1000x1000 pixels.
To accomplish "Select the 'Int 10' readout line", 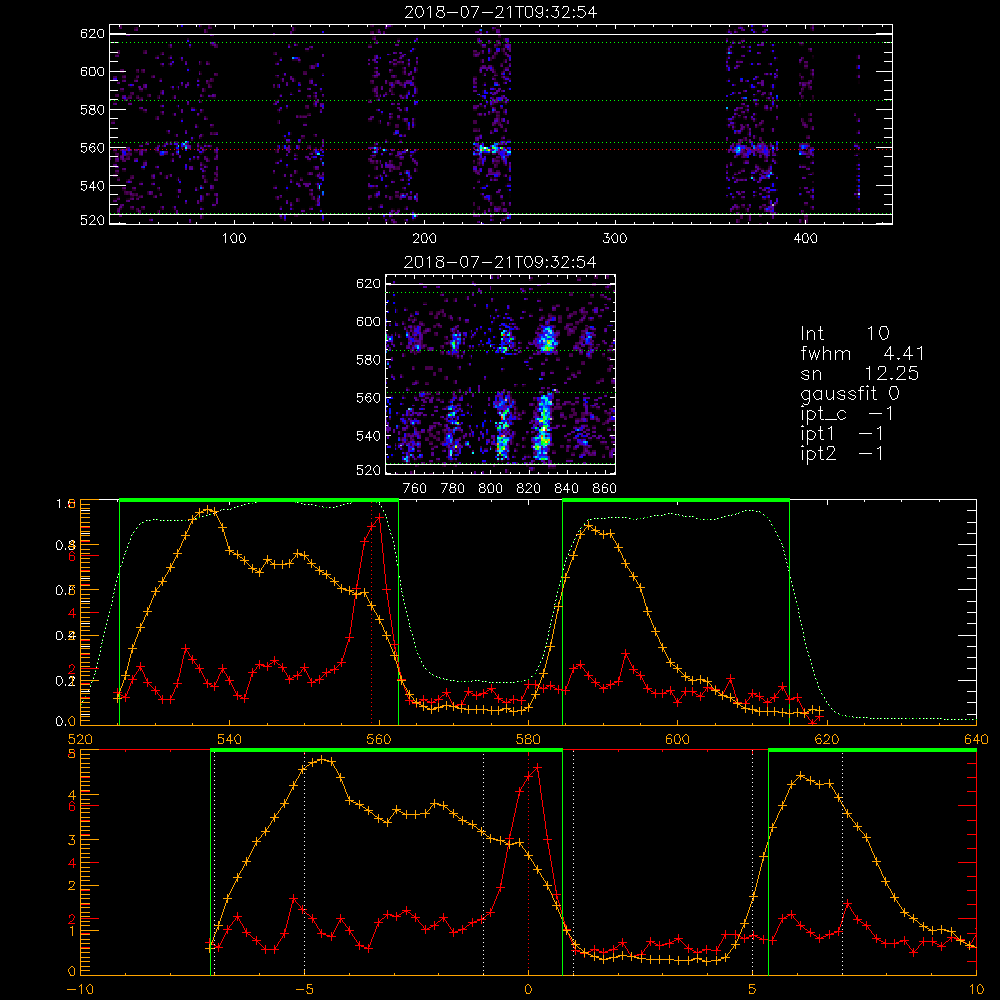I will tap(844, 333).
